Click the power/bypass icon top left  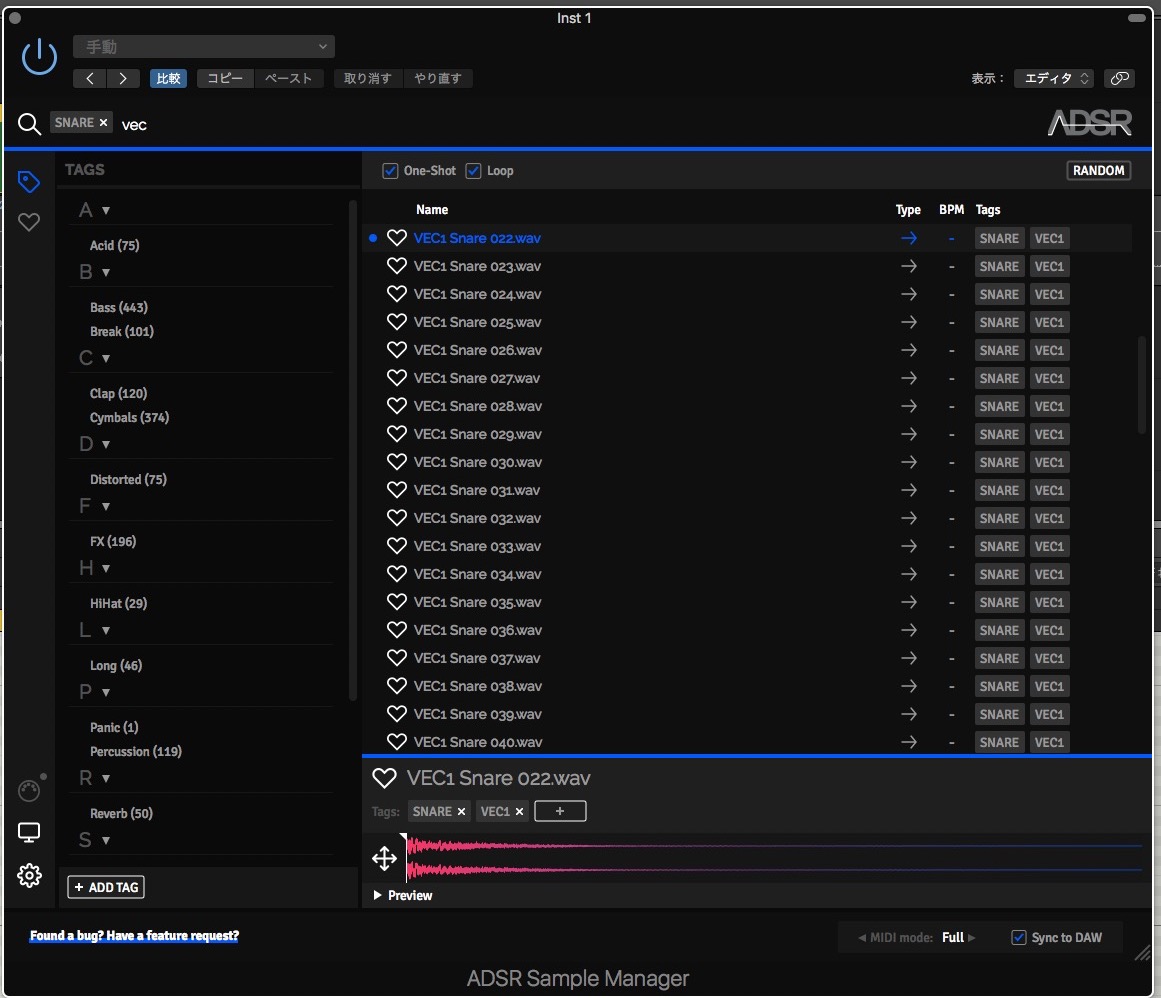pos(38,56)
